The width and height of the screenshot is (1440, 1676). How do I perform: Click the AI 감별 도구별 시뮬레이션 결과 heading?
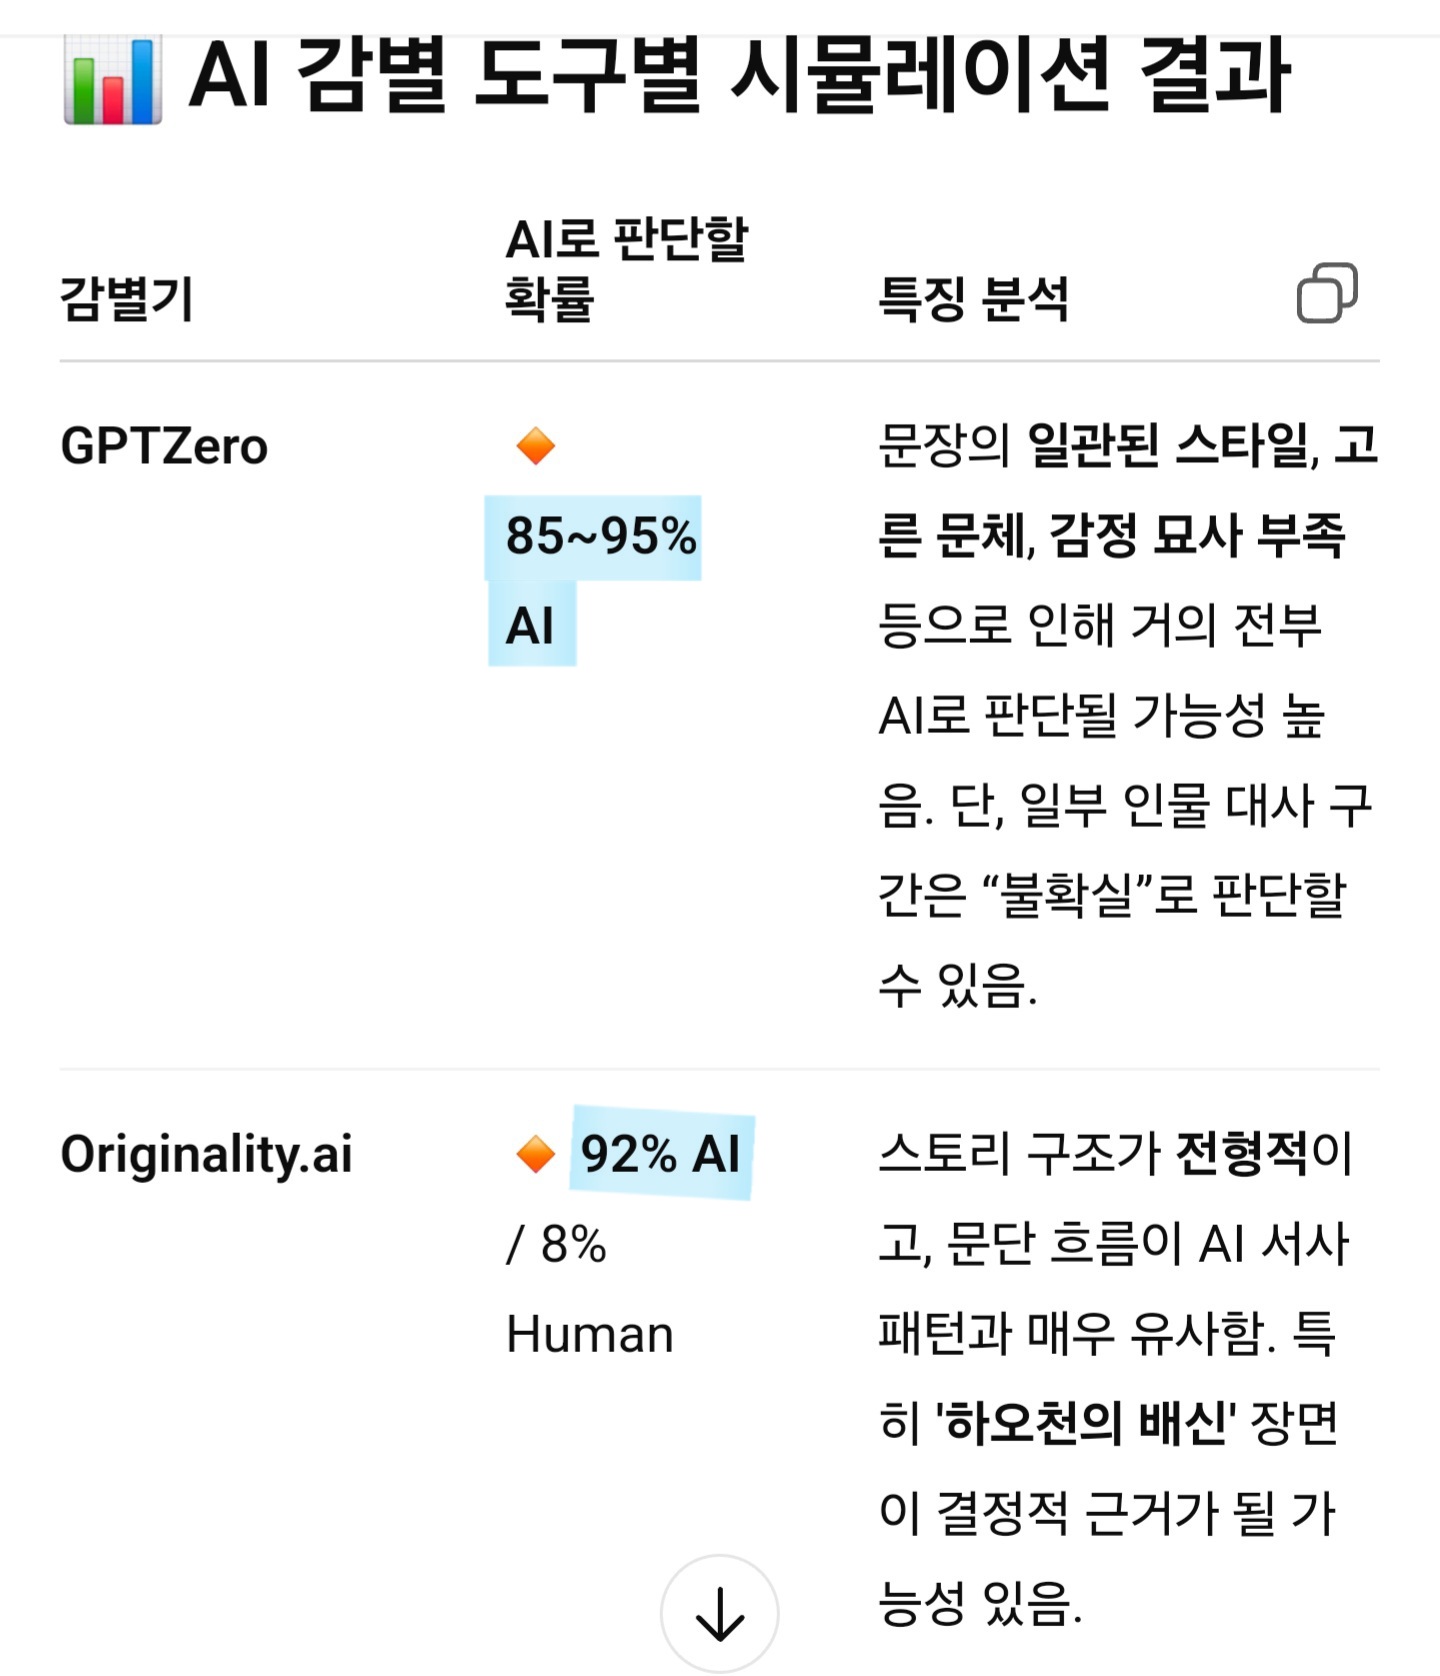pyautogui.click(x=738, y=75)
